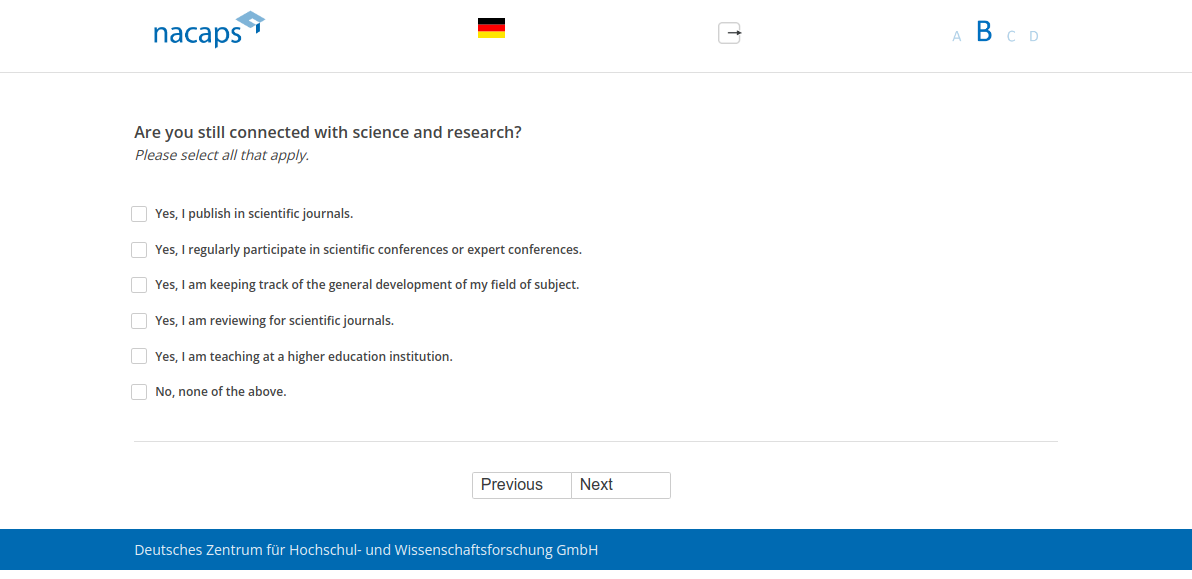Select the 'No, none of the above' checkbox
1192x579 pixels.
click(139, 392)
